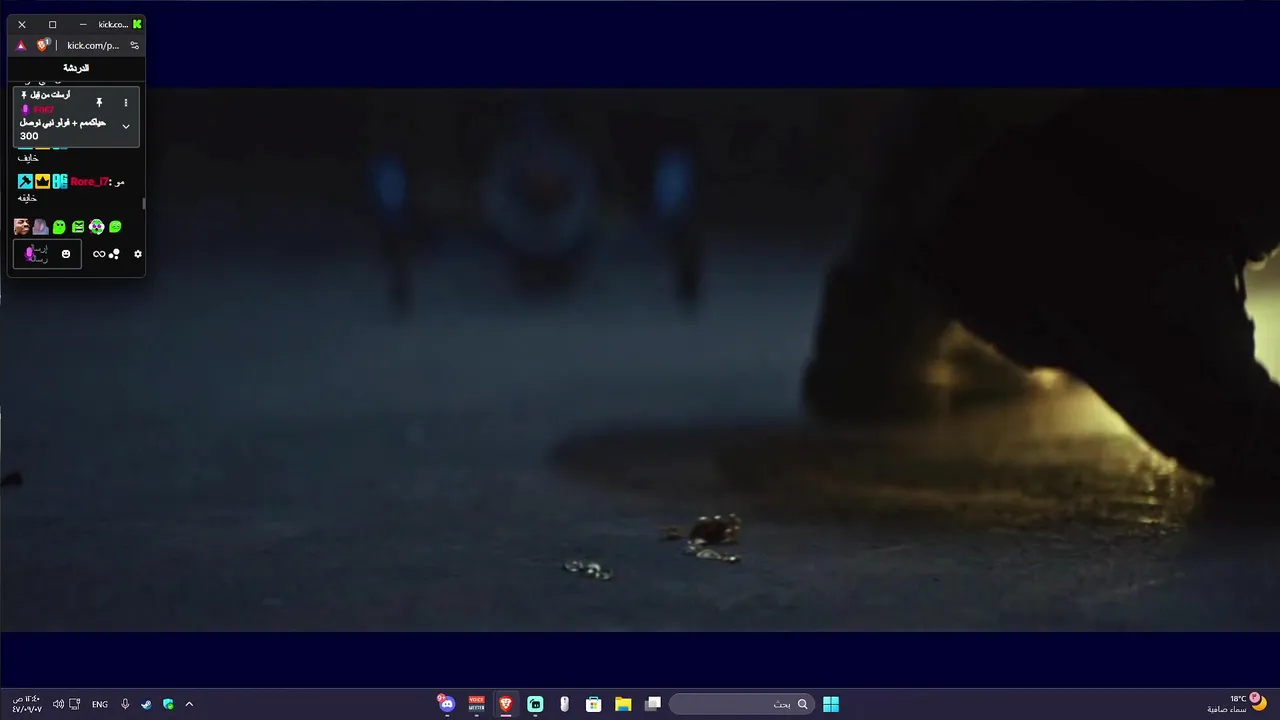1280x720 pixels.
Task: Open network status tray icon
Action: pyautogui.click(x=75, y=704)
